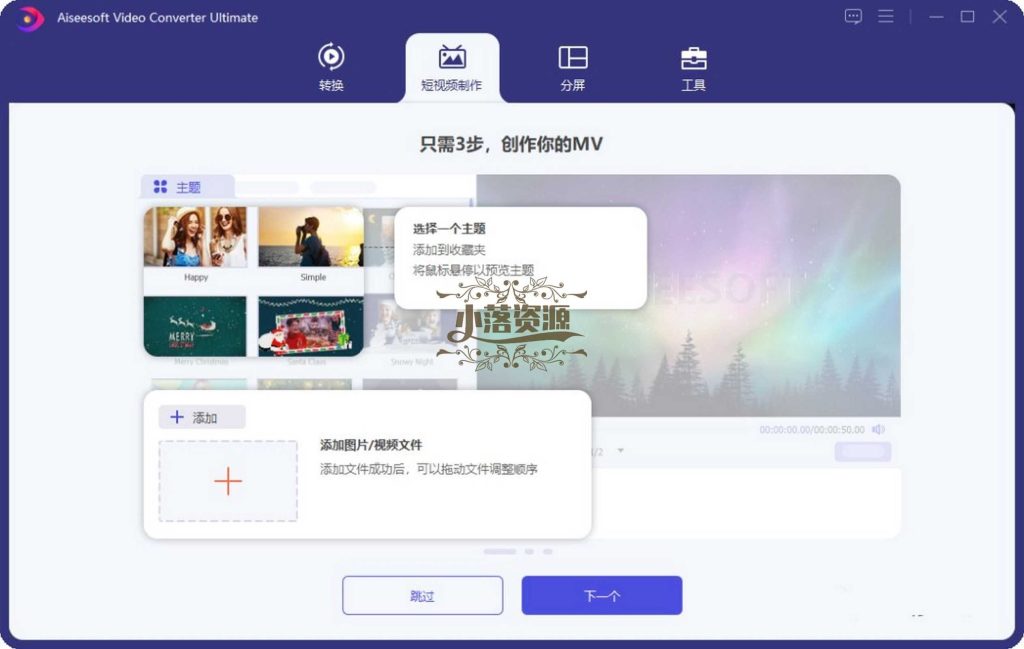Continue with the 下一个 button
Screen dimensions: 1024x649
pos(602,595)
